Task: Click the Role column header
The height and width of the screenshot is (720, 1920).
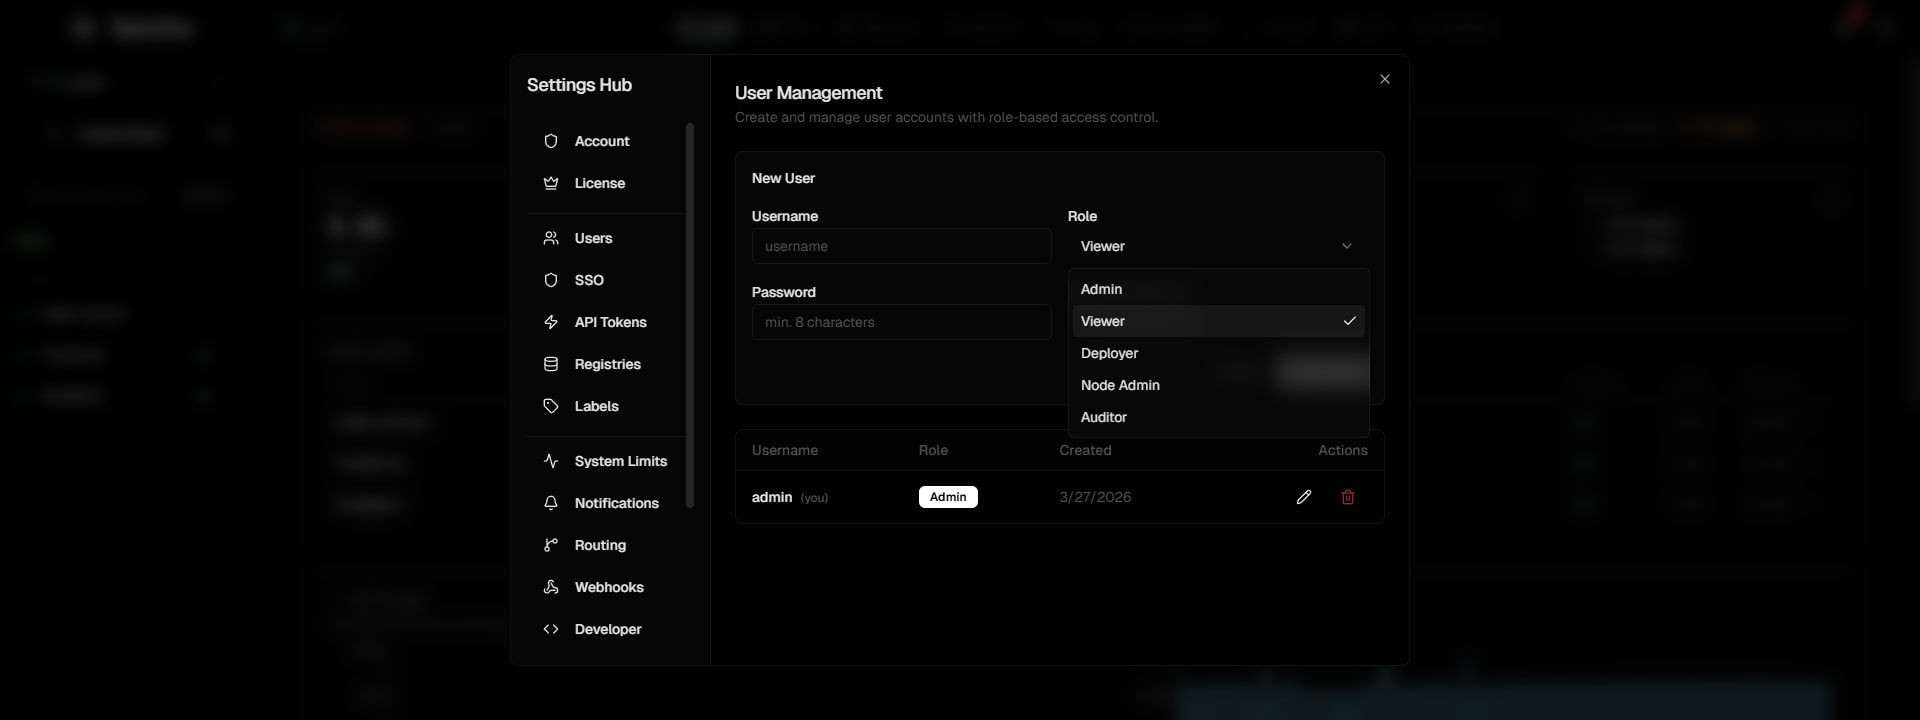Action: (933, 450)
